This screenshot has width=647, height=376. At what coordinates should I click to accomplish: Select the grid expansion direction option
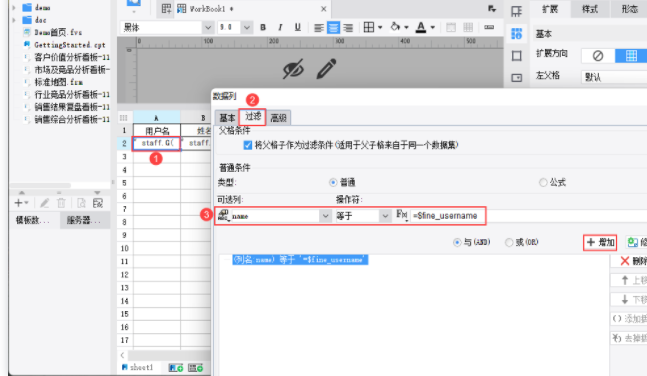click(x=631, y=56)
